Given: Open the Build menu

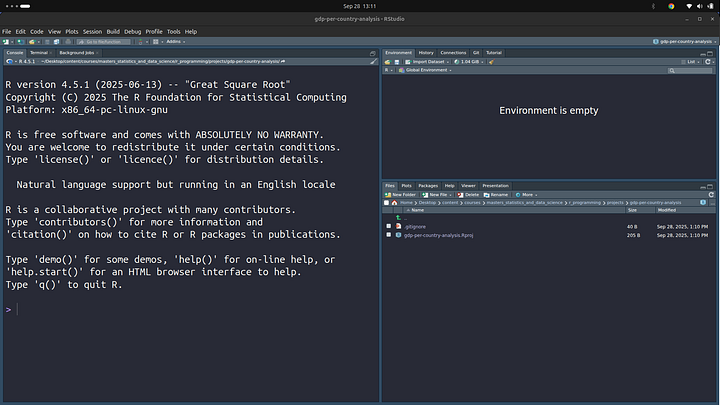Looking at the screenshot, I should click(x=113, y=32).
